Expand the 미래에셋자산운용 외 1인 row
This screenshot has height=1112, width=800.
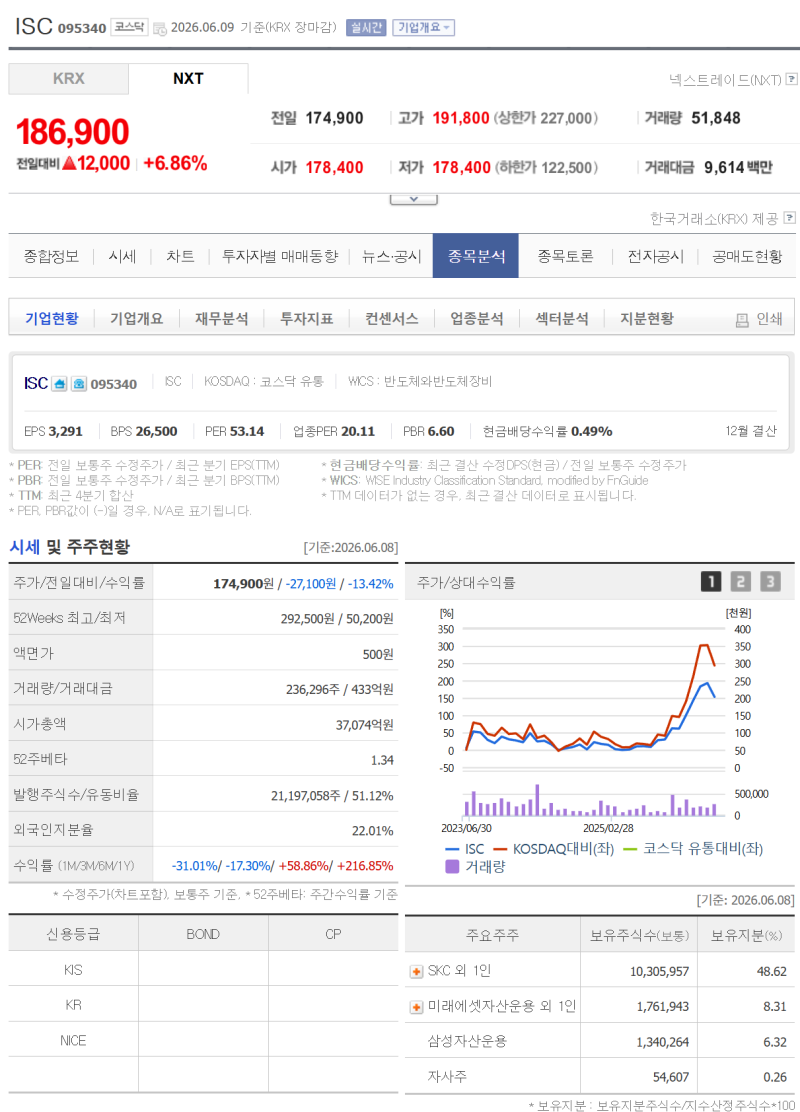416,1007
